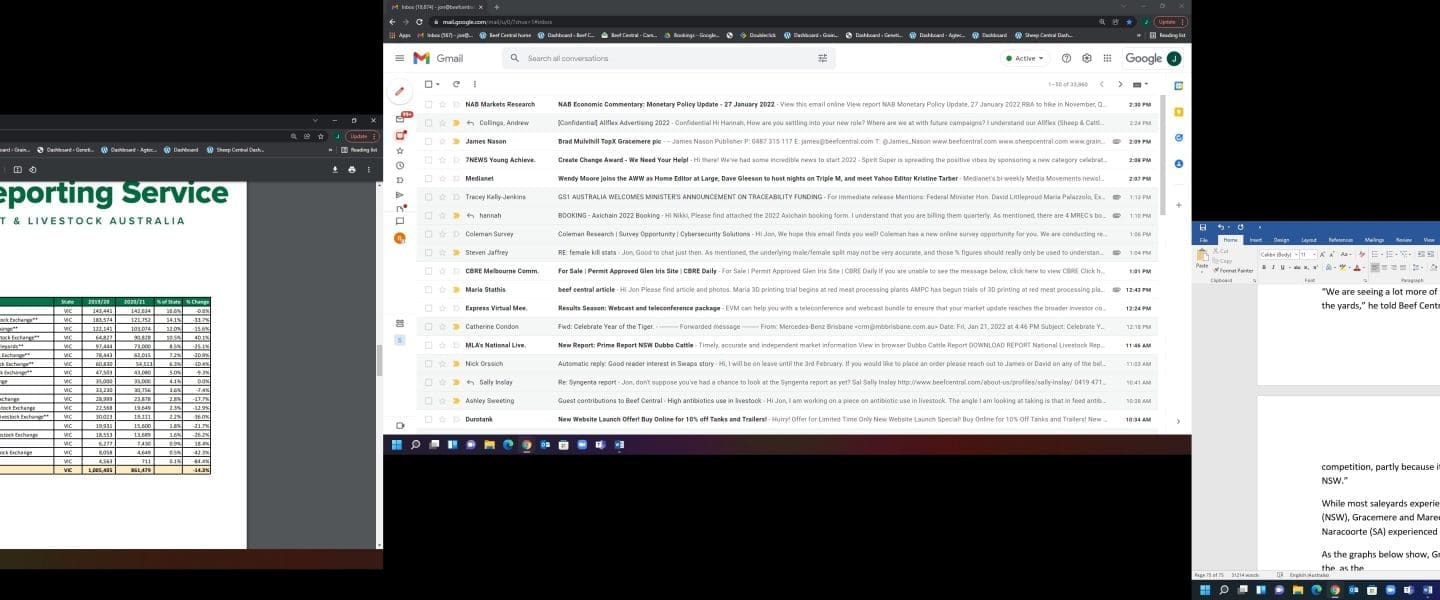Tick the checkbox for James Nason email
This screenshot has height=600, width=1440.
click(x=429, y=141)
